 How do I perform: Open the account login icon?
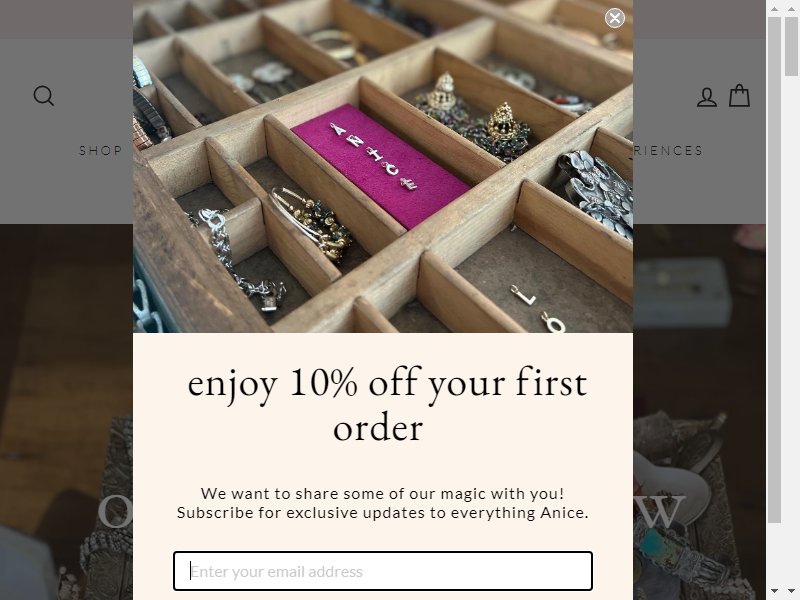(707, 97)
